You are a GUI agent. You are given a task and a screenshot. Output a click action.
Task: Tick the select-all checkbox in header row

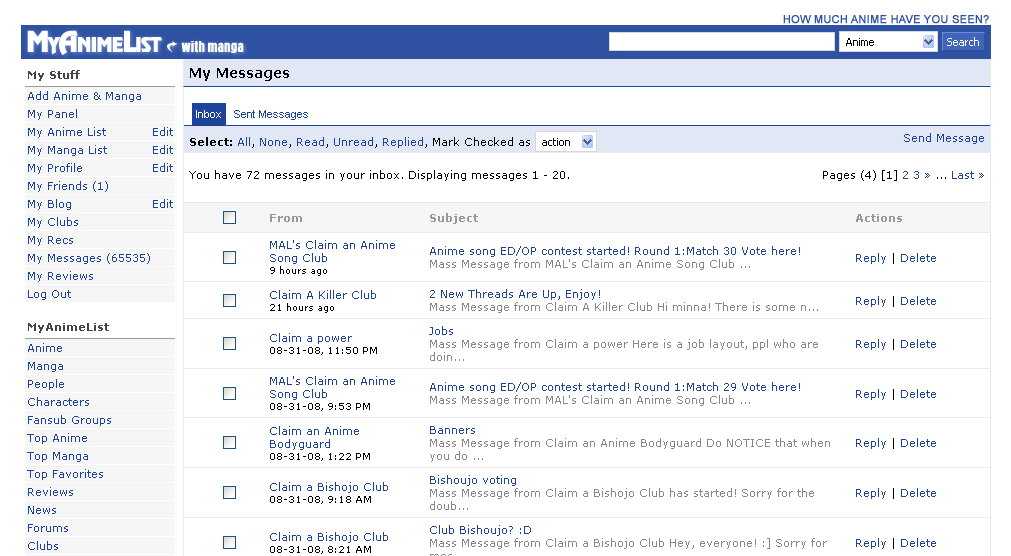pos(230,218)
